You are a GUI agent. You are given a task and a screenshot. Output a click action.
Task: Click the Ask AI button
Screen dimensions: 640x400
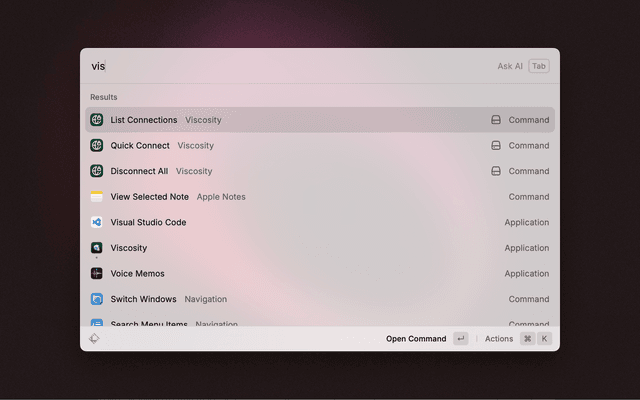[510, 66]
